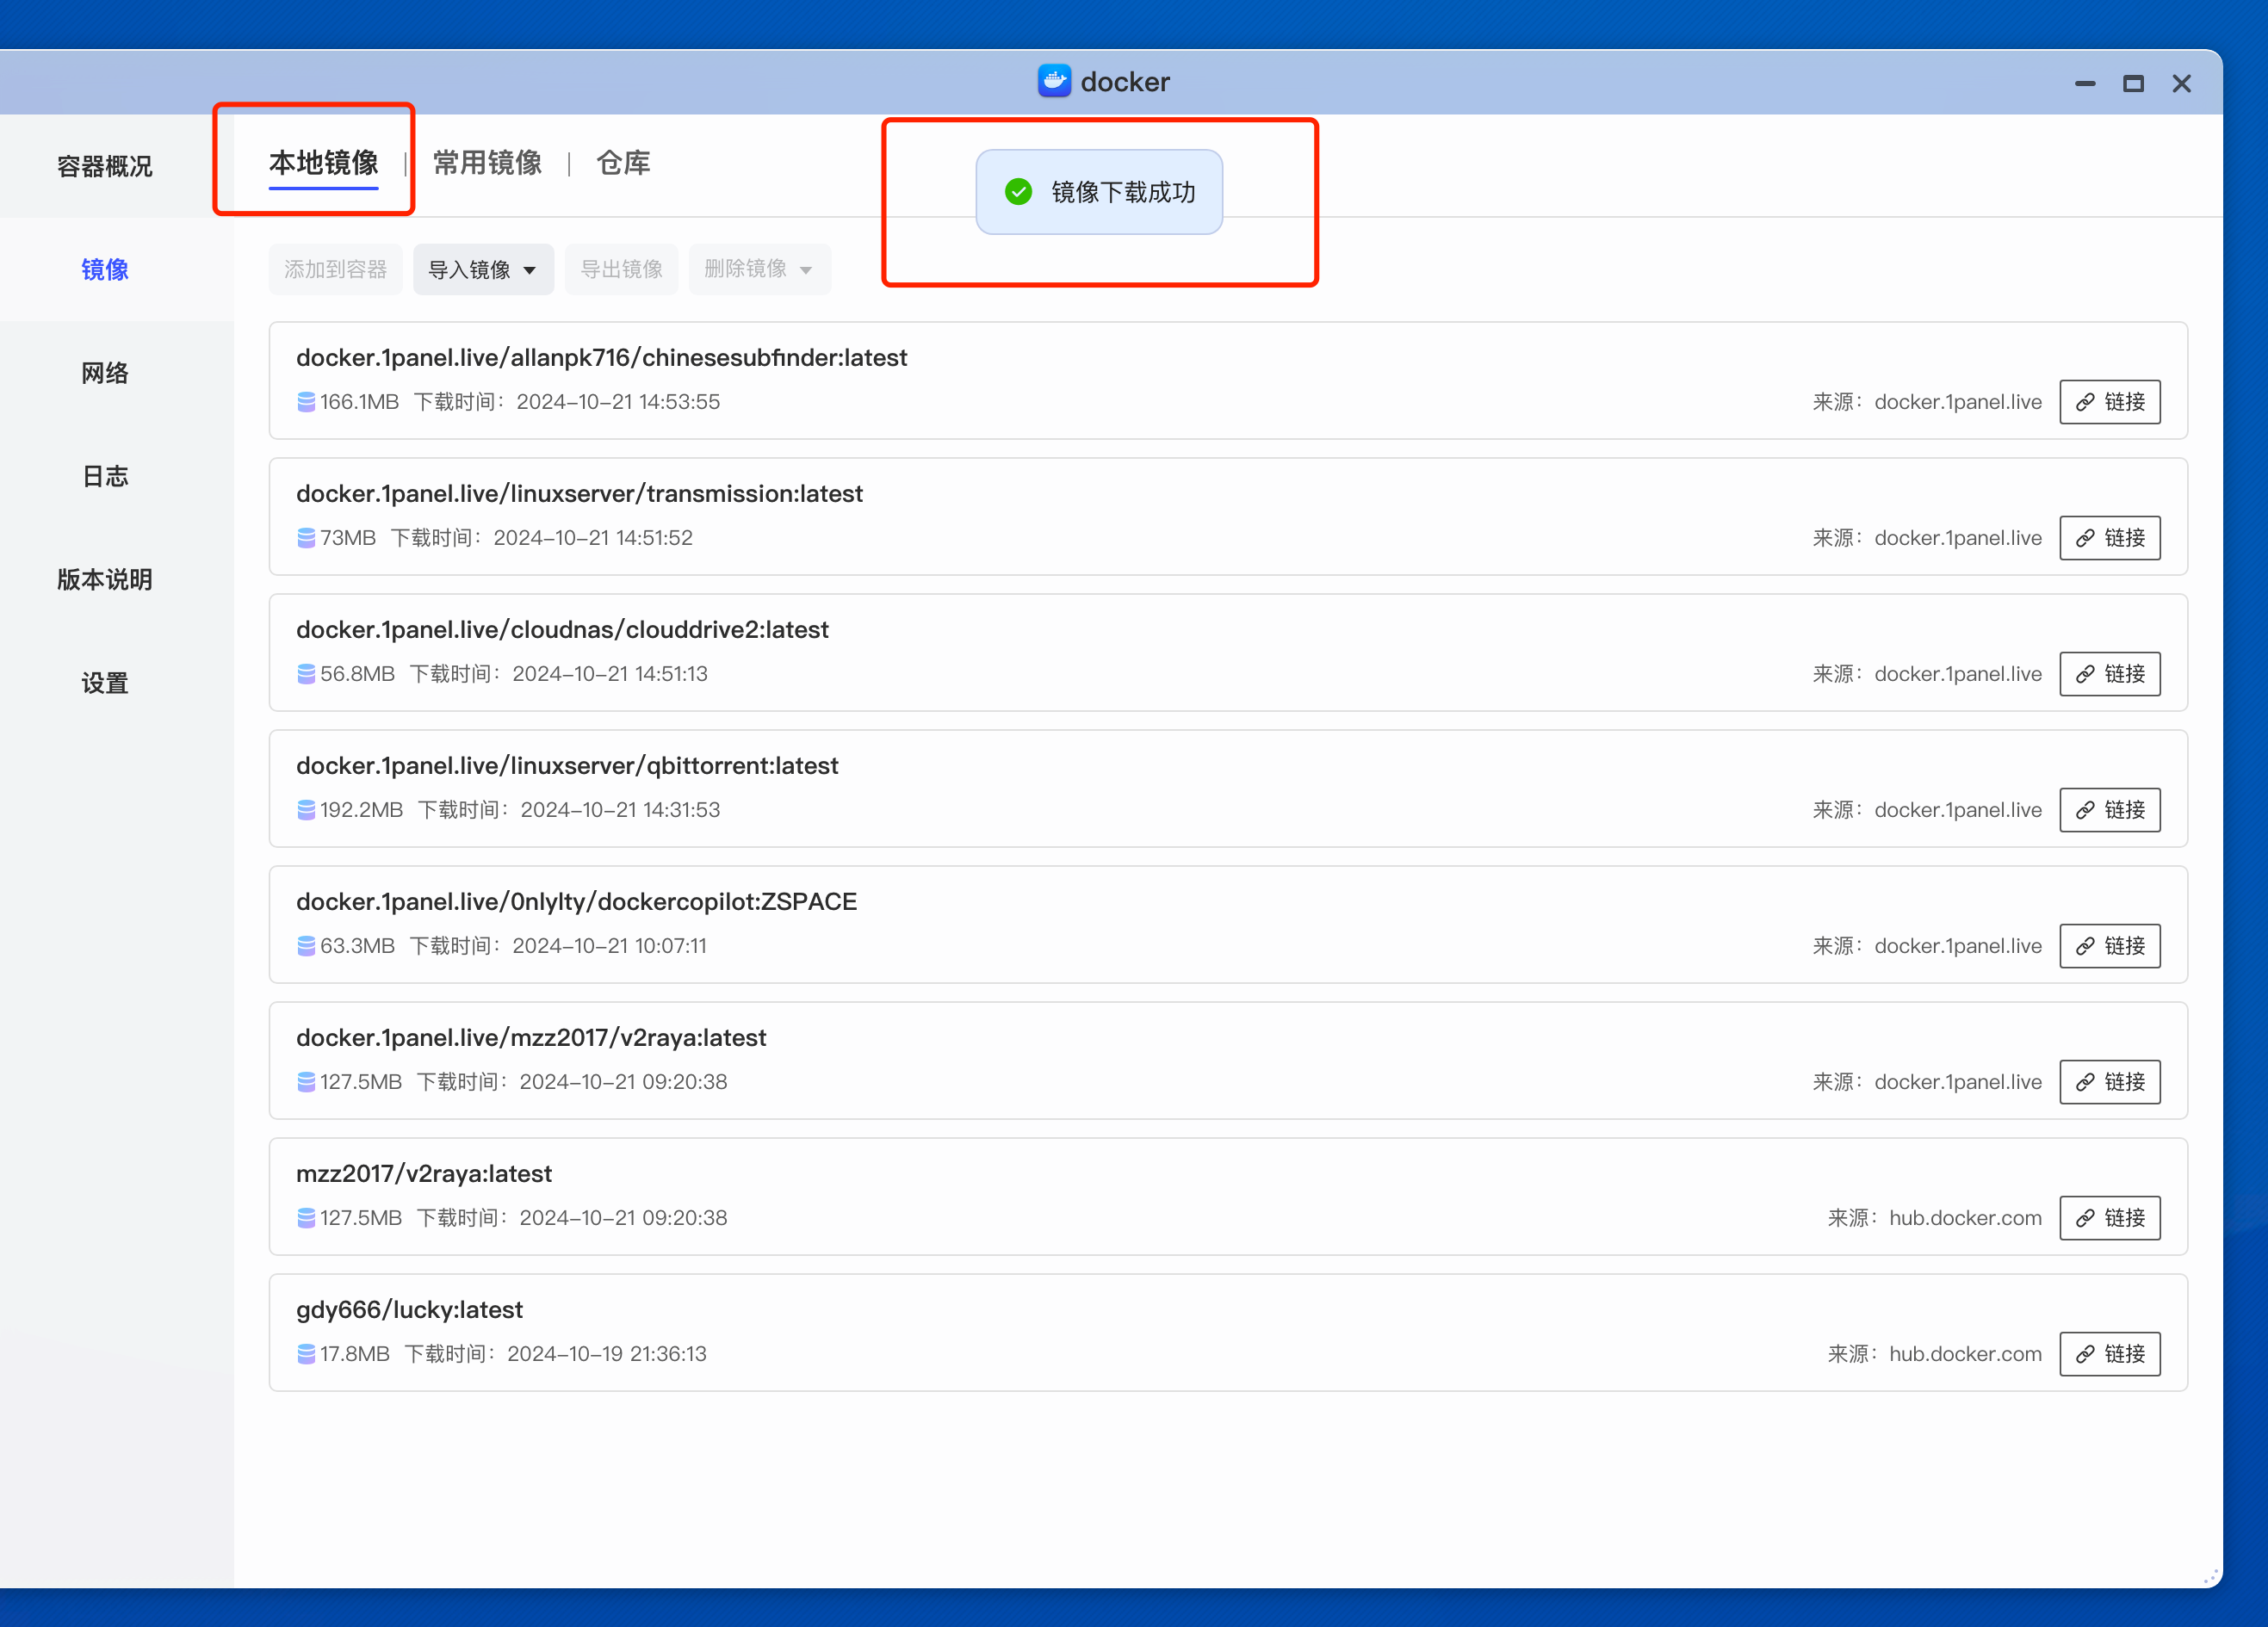
Task: Click 添加到容器 button
Action: [x=335, y=269]
